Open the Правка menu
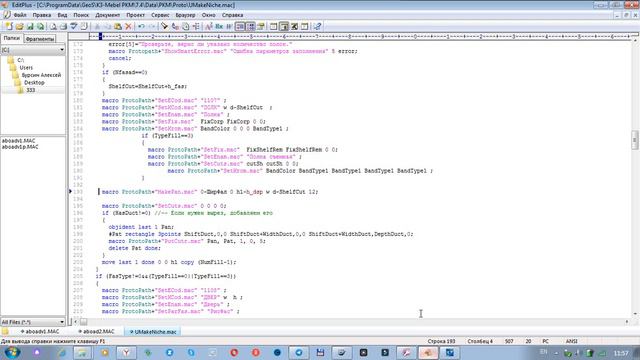Image resolution: width=640 pixels, height=360 pixels. [x=42, y=15]
